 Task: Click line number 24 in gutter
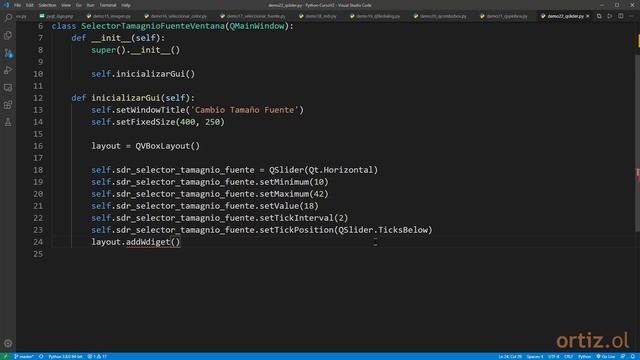(x=38, y=242)
